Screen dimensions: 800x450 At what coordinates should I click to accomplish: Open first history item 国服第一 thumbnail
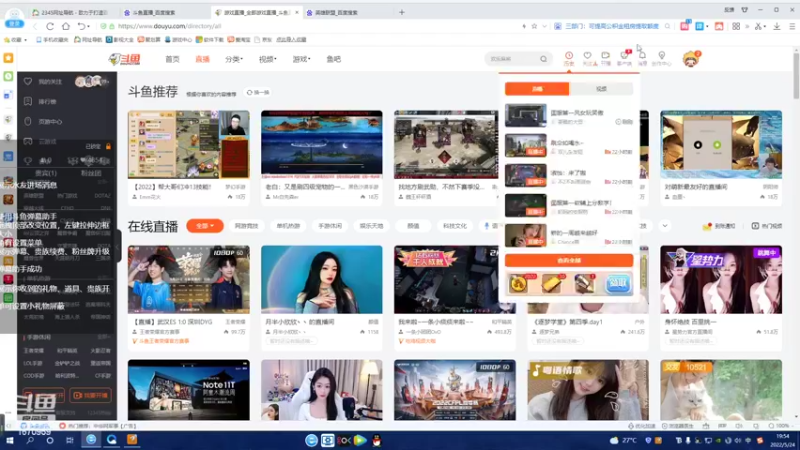(526, 115)
